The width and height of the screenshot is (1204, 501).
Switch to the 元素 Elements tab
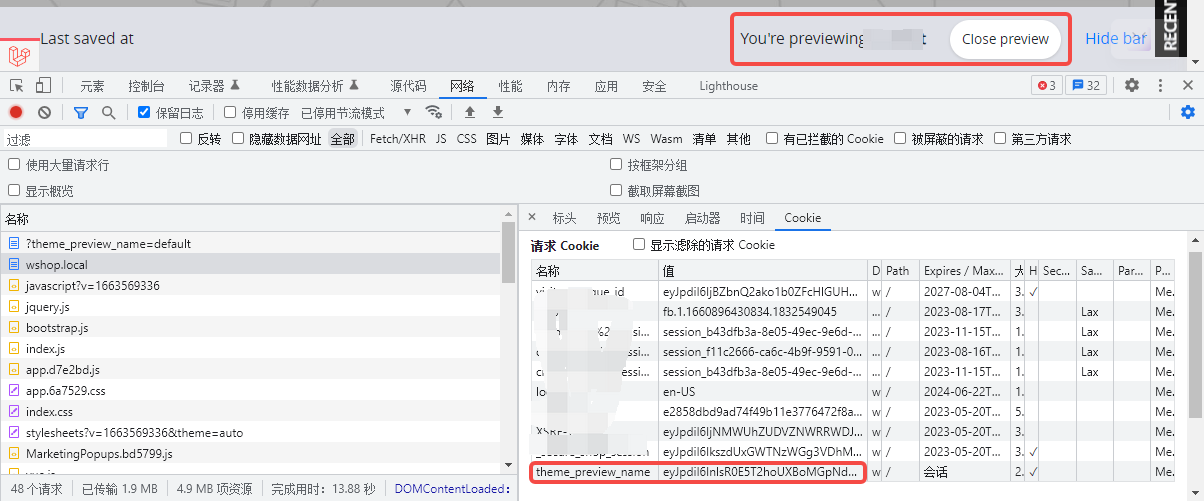tap(92, 86)
